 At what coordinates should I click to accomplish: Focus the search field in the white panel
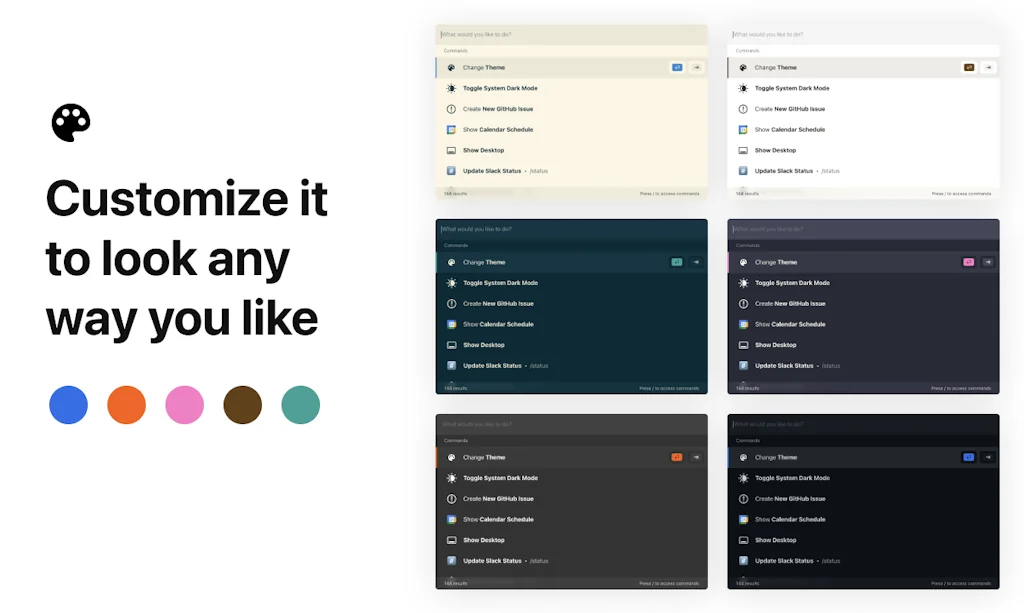pos(862,35)
